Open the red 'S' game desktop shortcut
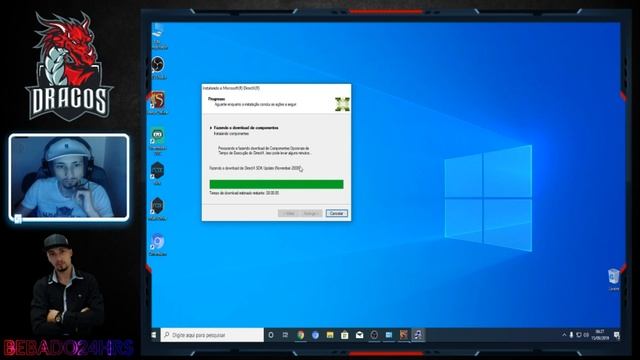 tap(158, 103)
